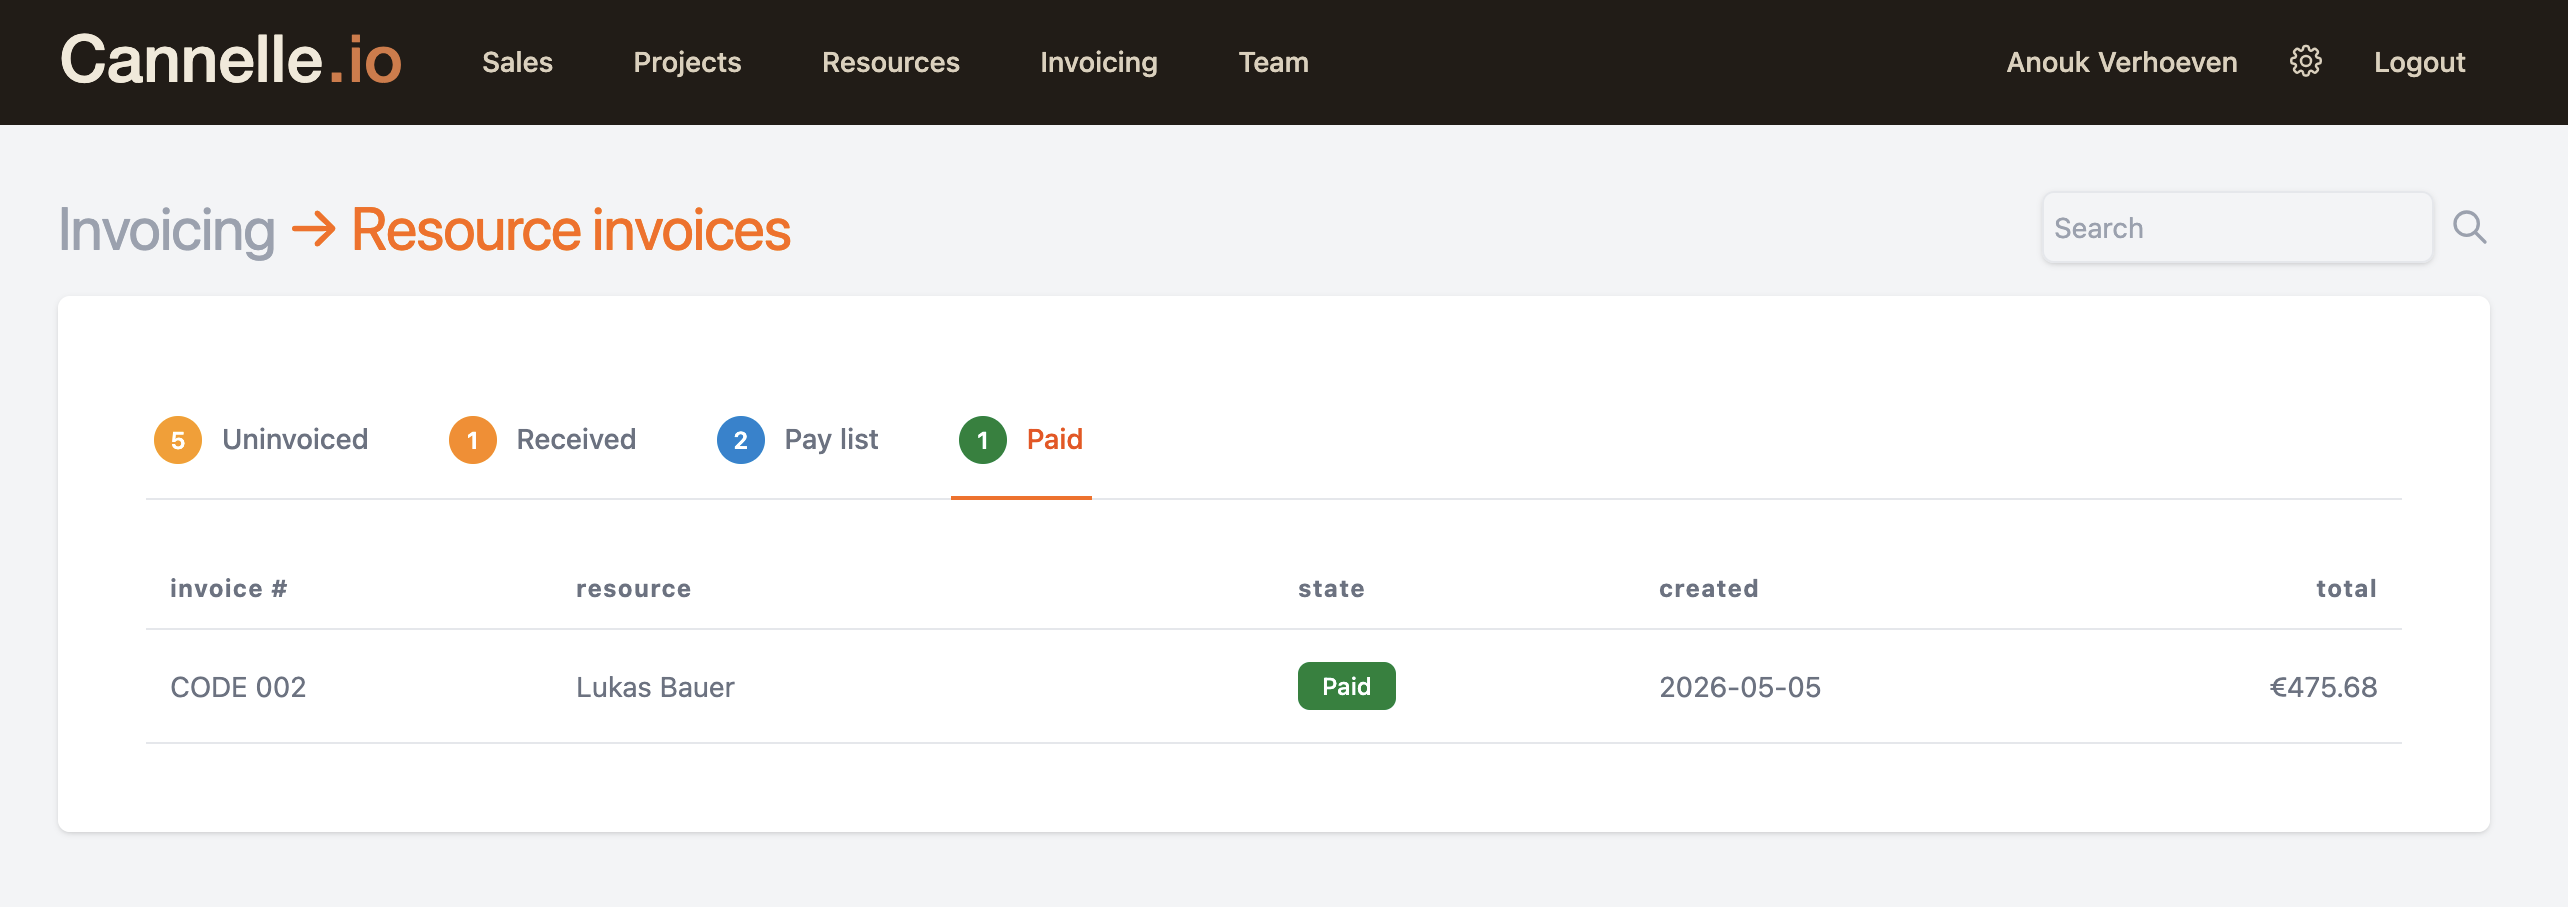This screenshot has height=907, width=2568.
Task: Click the Invoicing breadcrumb heading
Action: pos(166,230)
